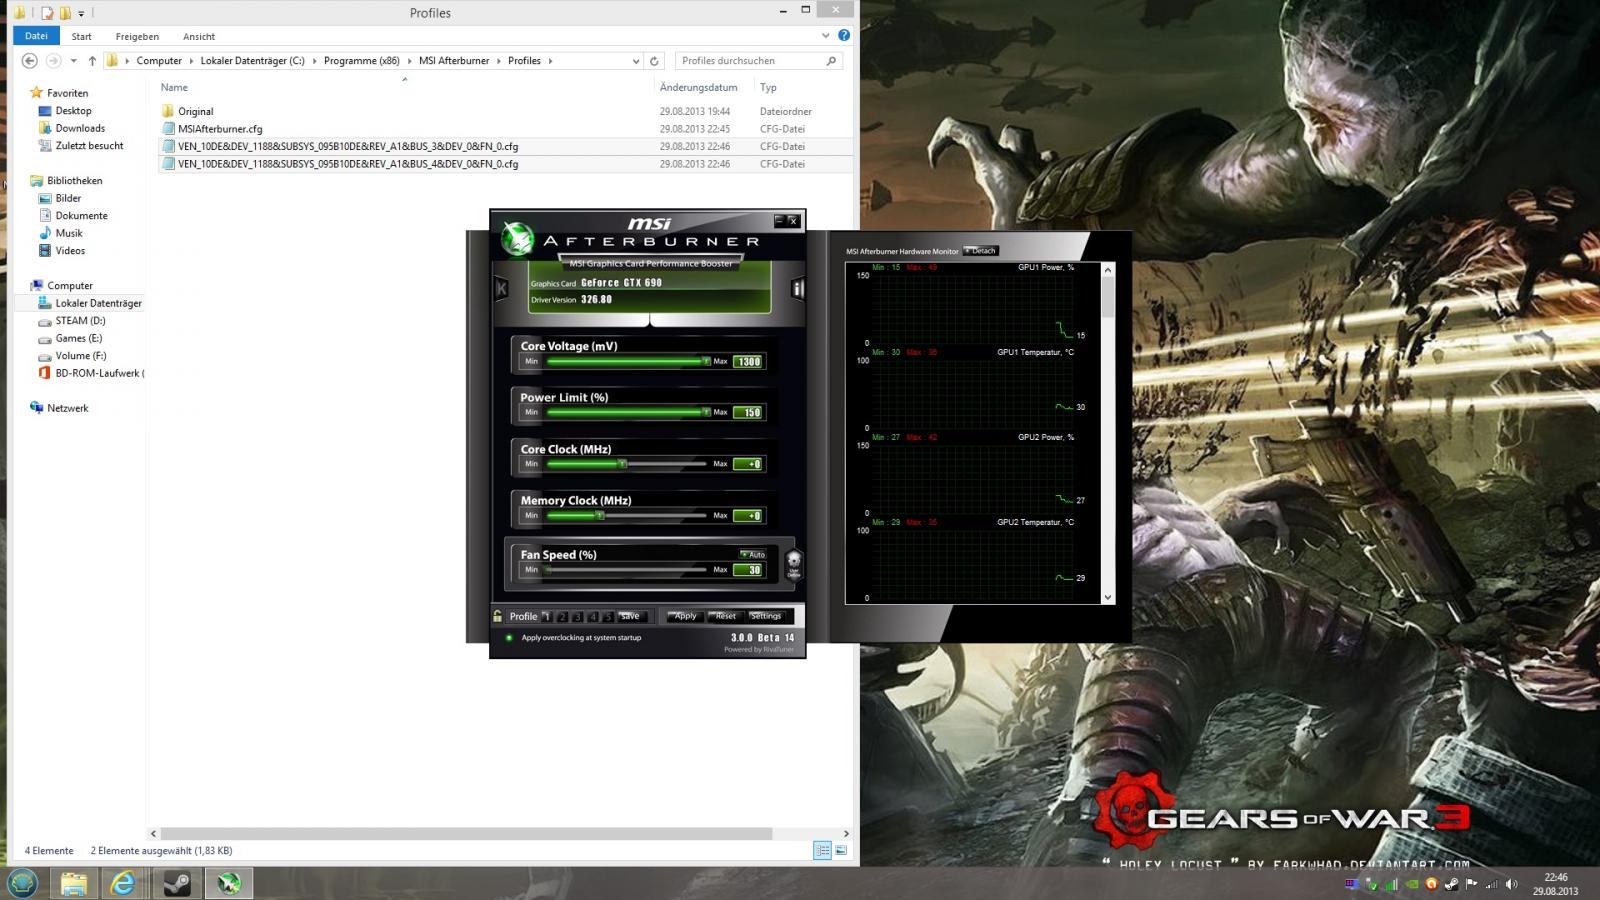Open the Datei menu tab

[36, 36]
